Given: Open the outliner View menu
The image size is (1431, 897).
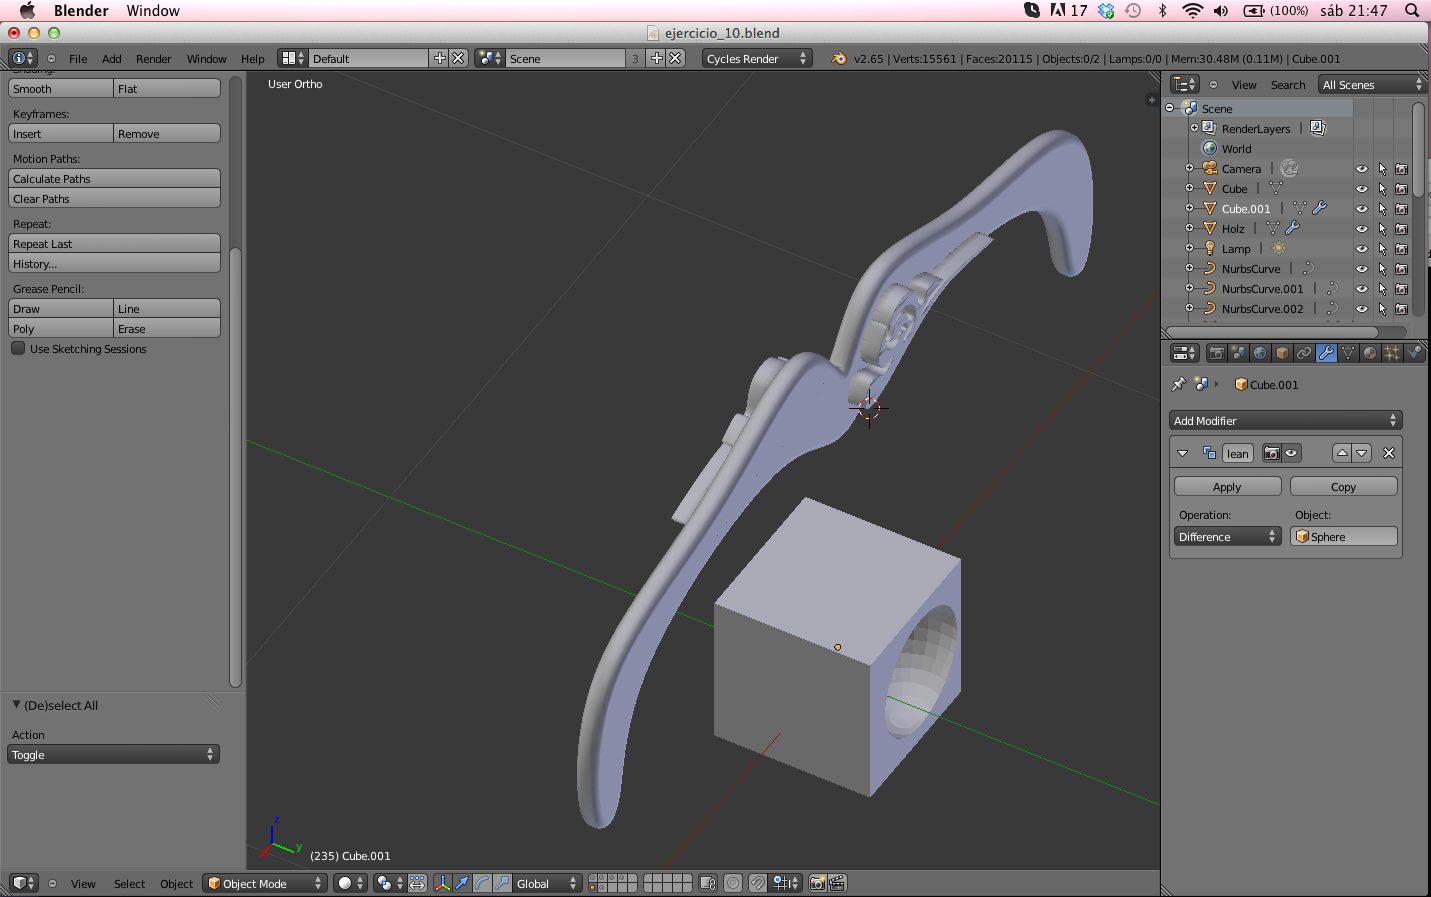Looking at the screenshot, I should pyautogui.click(x=1244, y=85).
